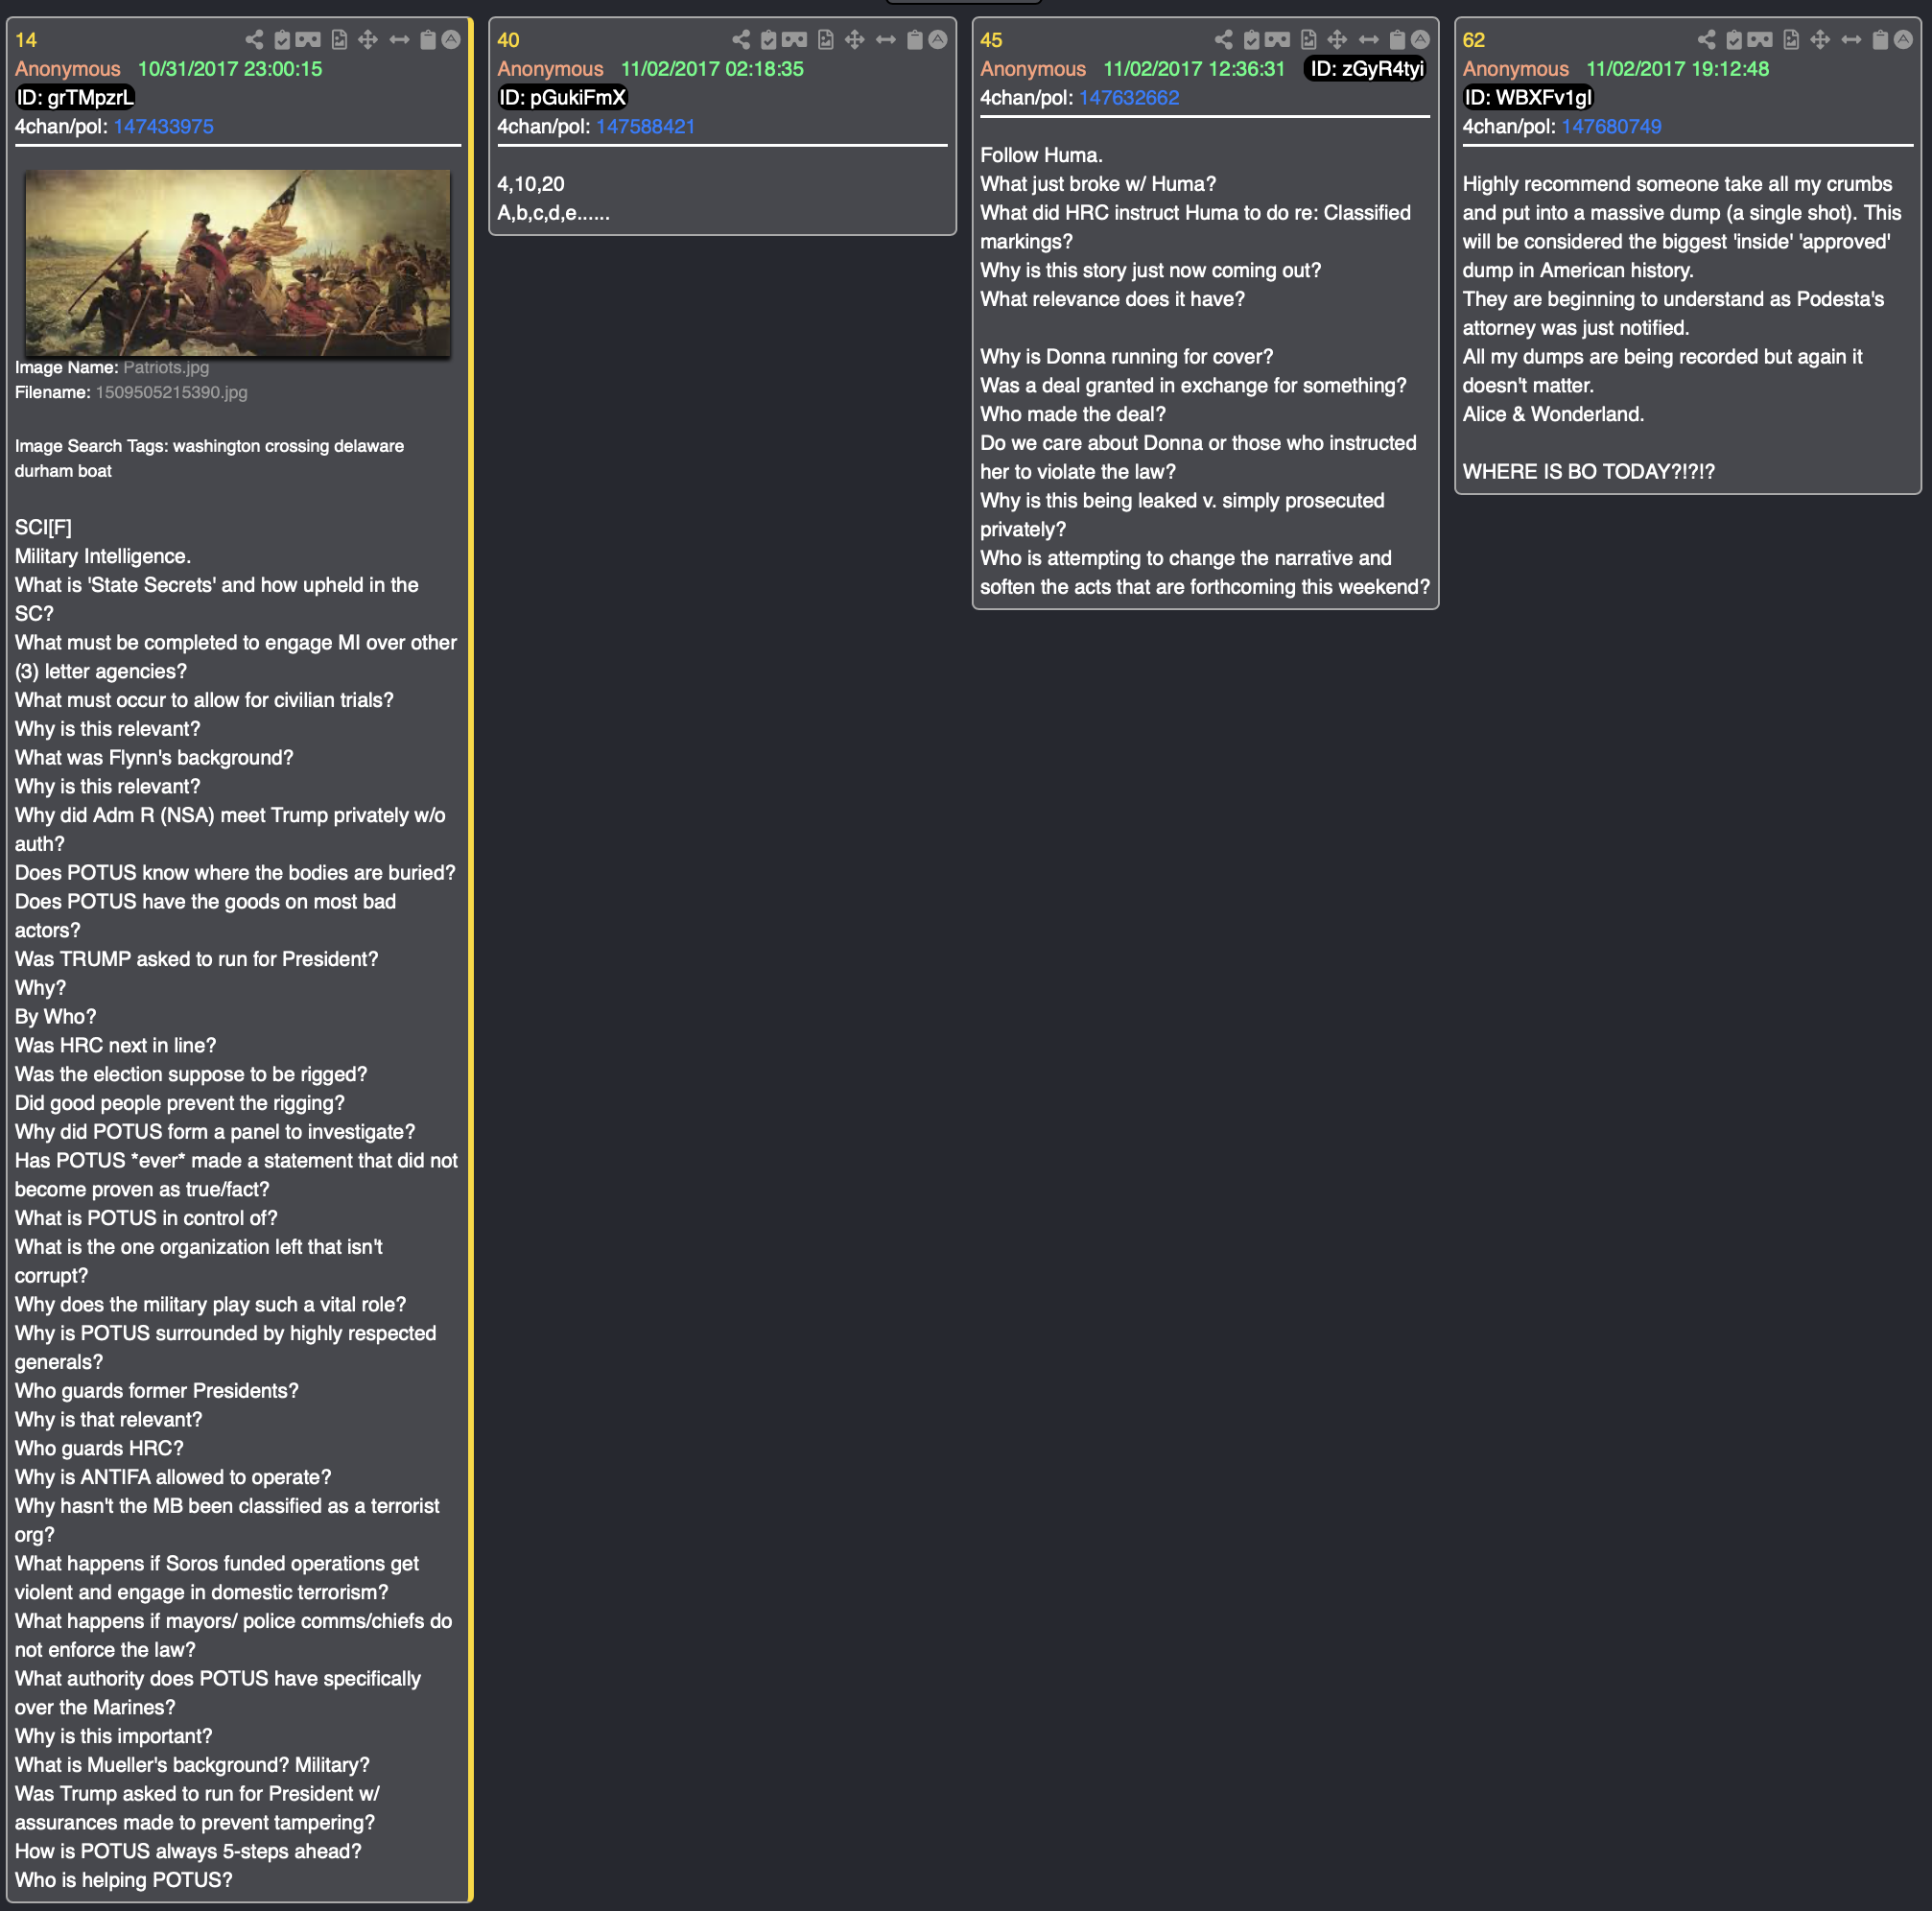Share post 40 using its share icon

tap(741, 40)
